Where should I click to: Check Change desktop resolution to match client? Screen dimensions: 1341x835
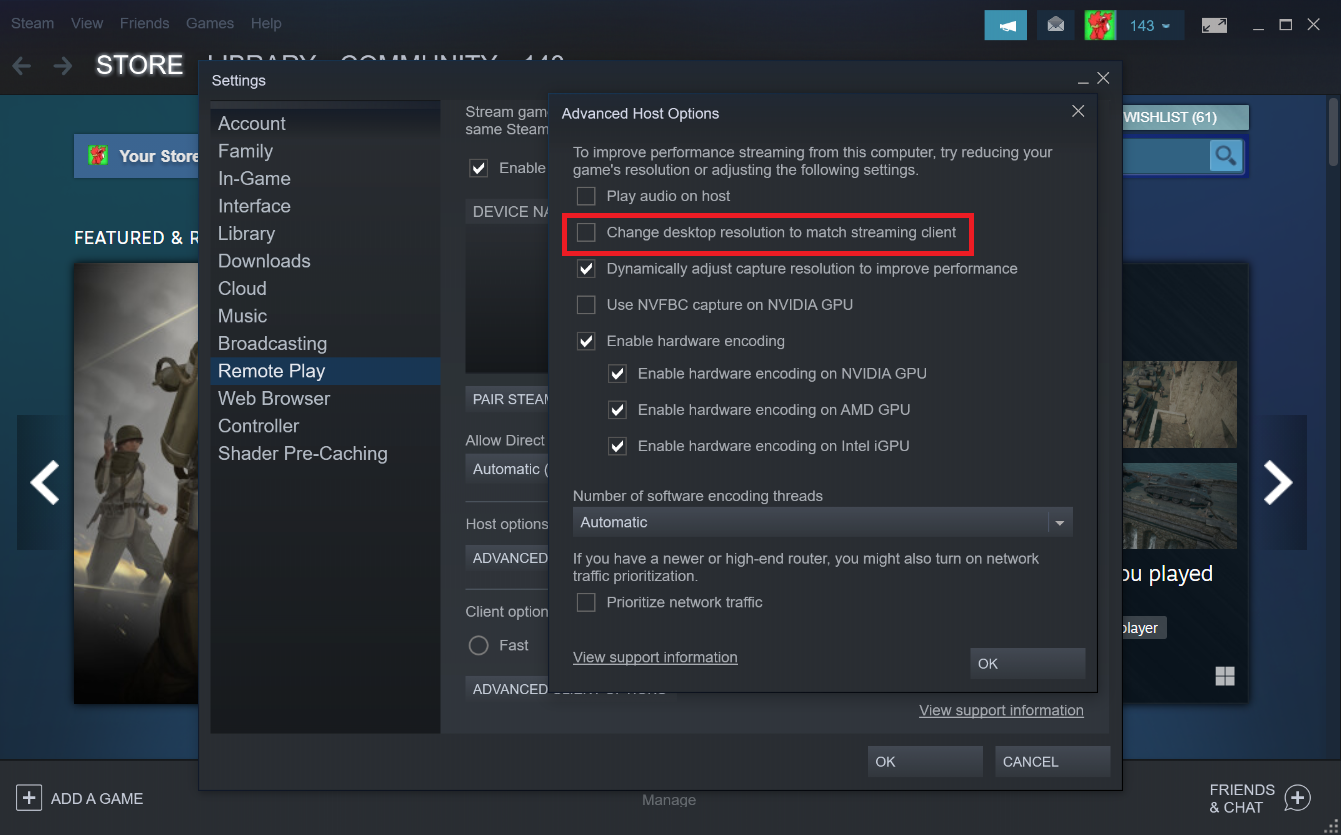click(x=586, y=232)
